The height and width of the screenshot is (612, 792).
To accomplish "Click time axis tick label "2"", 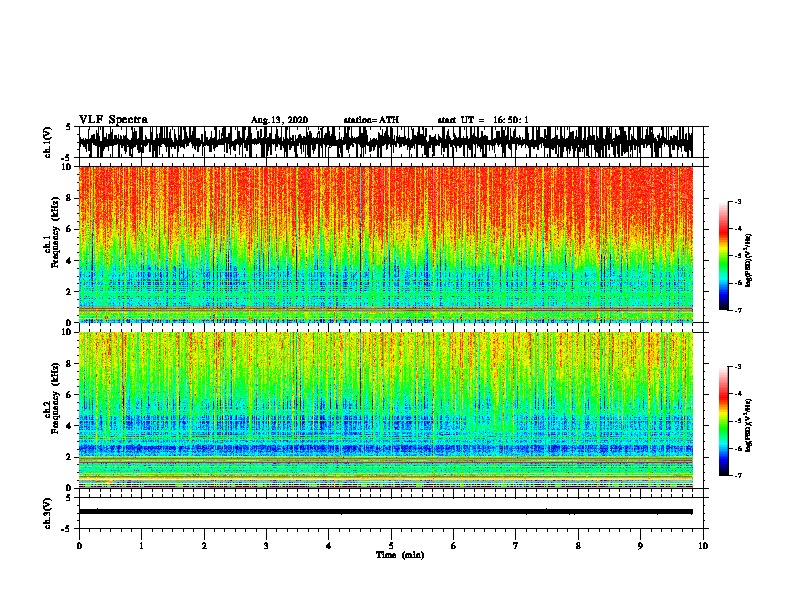I will tap(204, 546).
